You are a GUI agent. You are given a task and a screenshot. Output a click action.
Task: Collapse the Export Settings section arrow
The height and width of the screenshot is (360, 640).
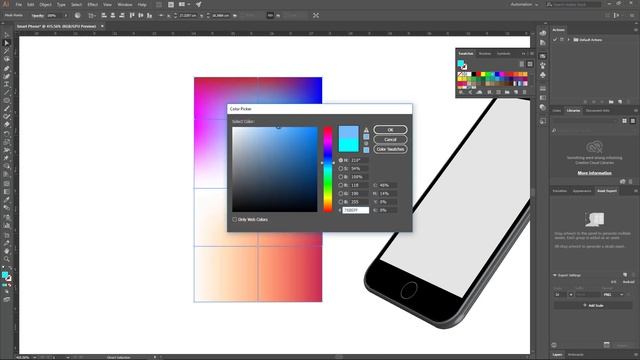[555, 276]
